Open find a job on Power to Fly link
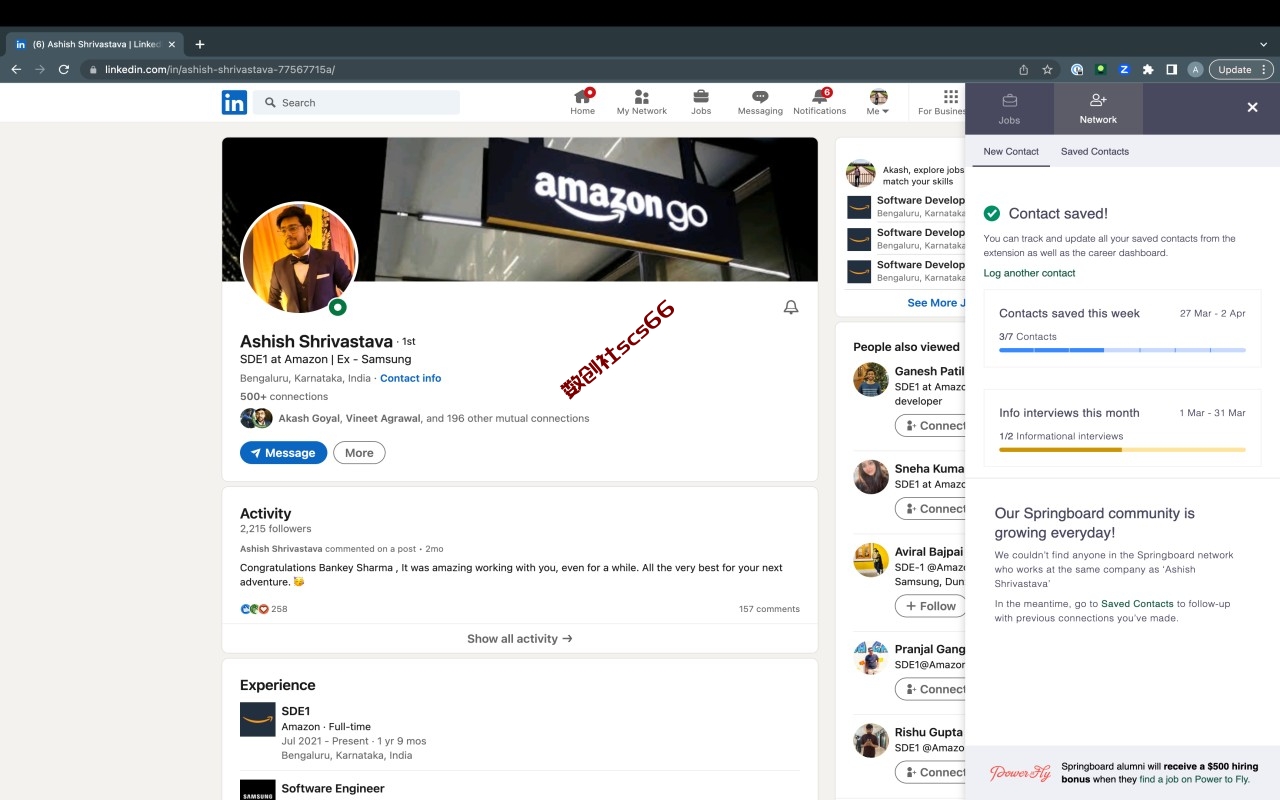 pos(1195,779)
